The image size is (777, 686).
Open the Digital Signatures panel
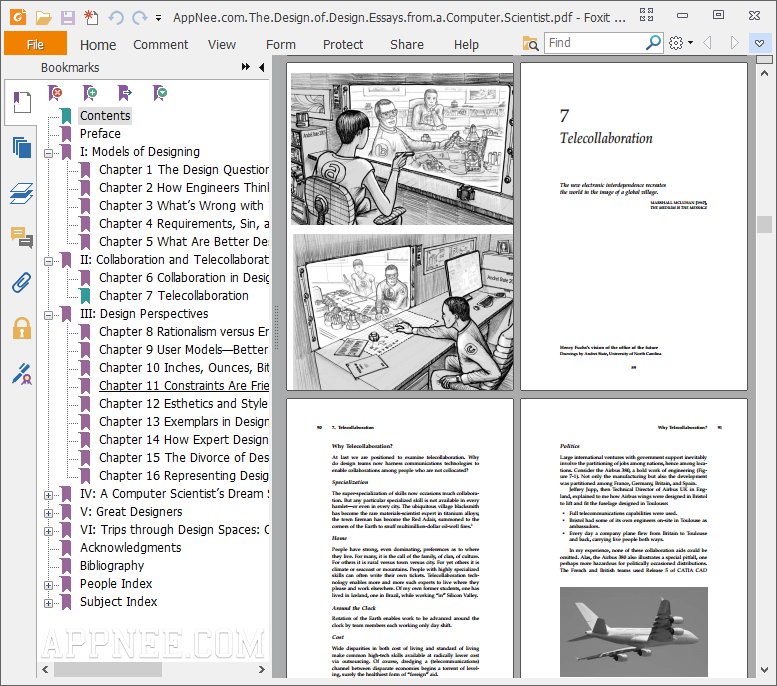(22, 374)
